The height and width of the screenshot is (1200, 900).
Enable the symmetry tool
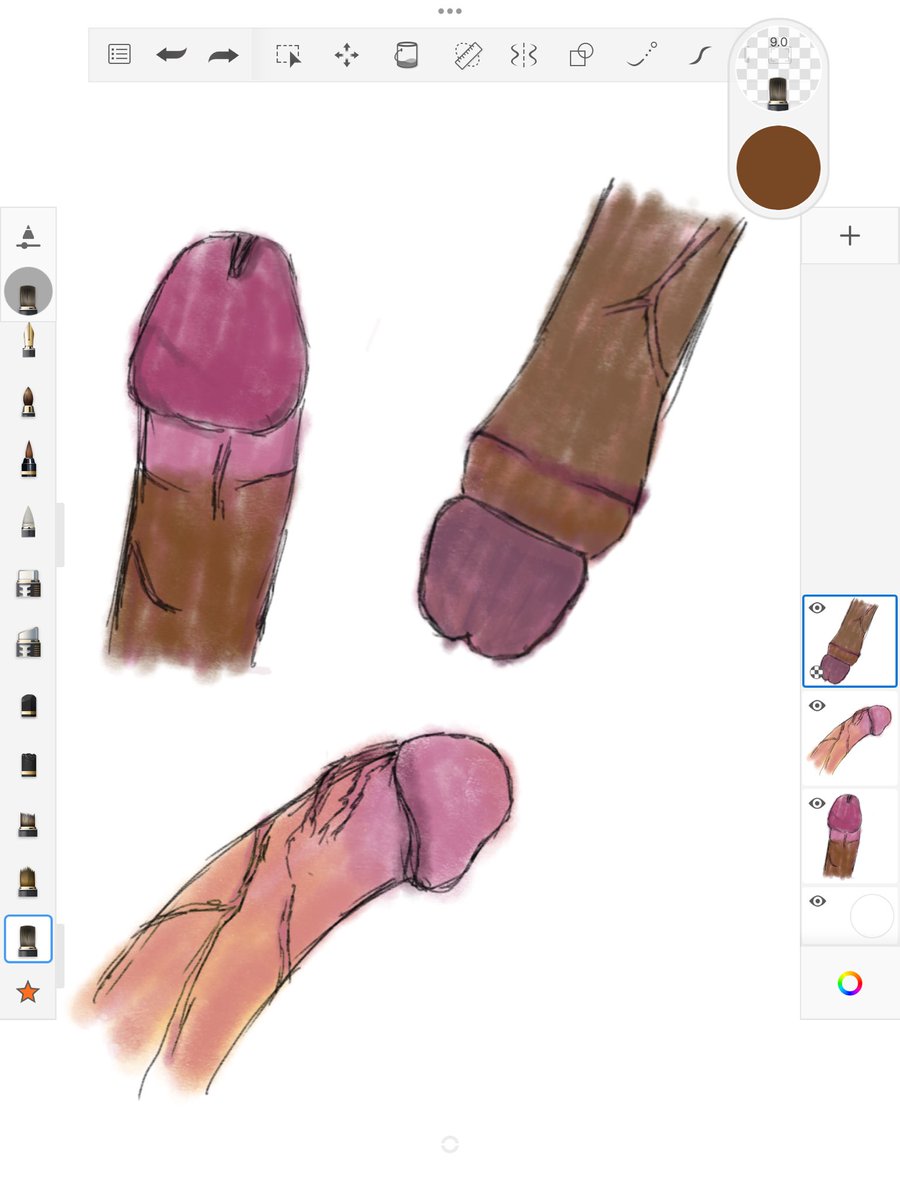524,55
